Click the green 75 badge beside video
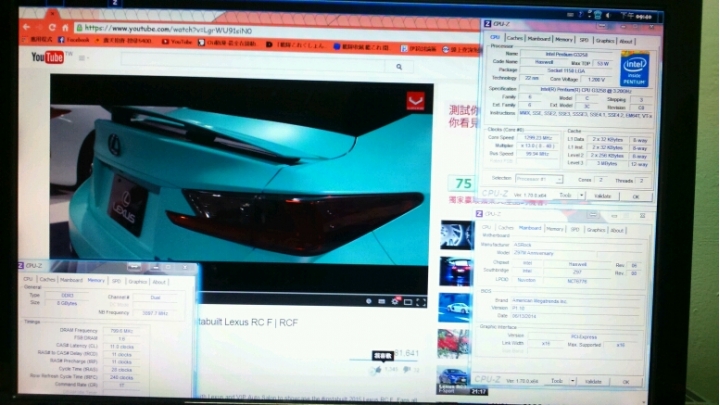The height and width of the screenshot is (405, 720). [x=463, y=184]
